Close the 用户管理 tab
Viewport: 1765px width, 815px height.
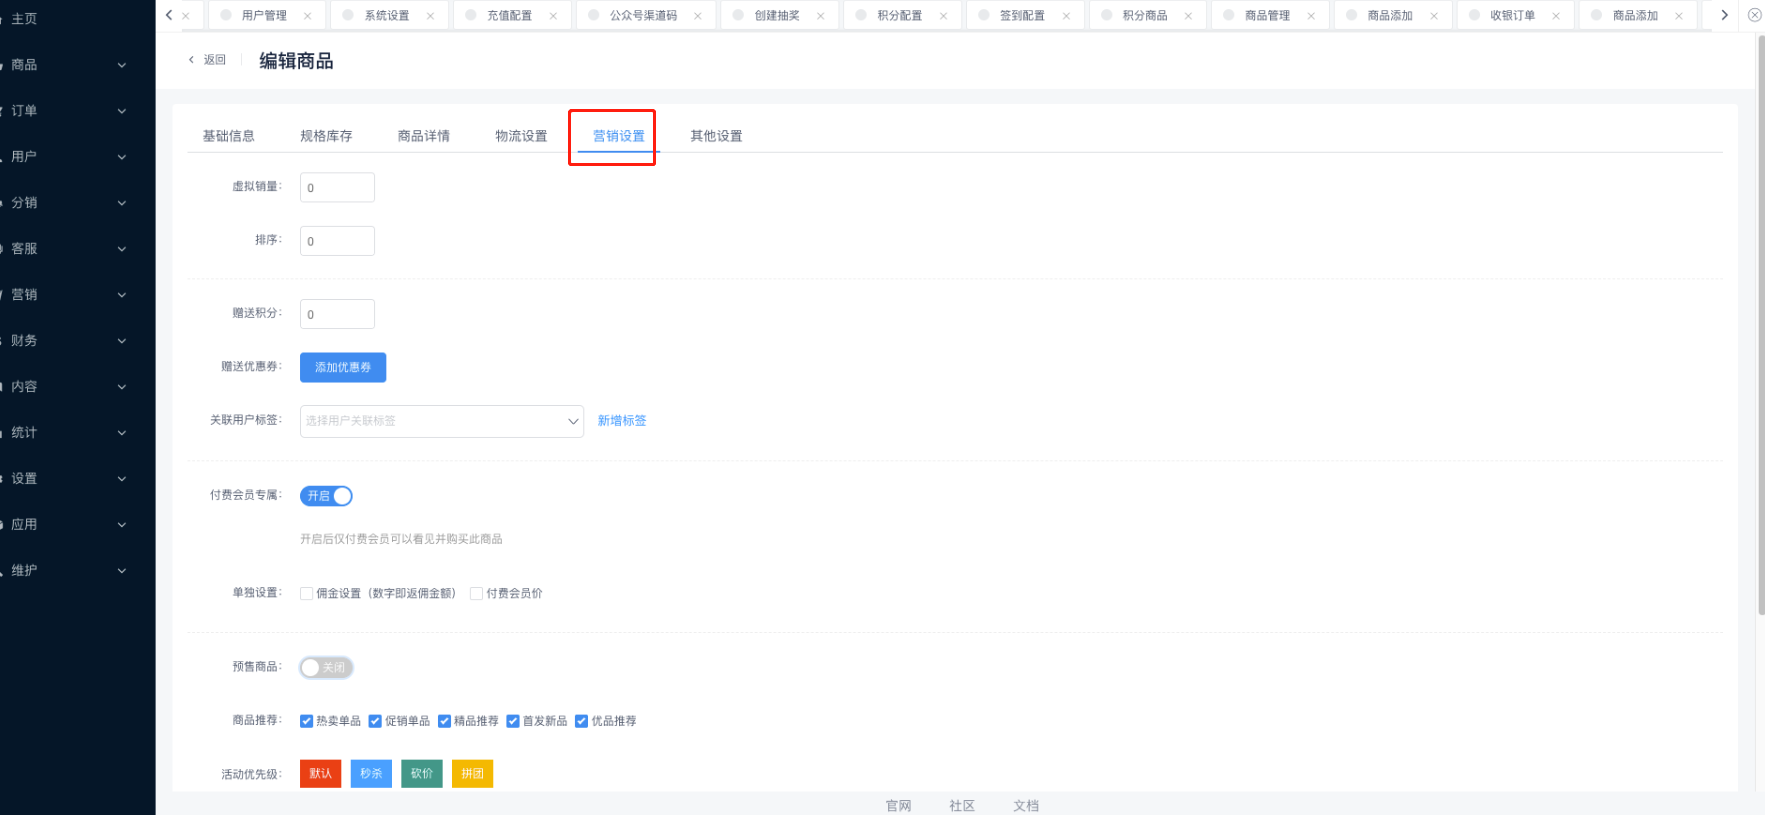click(x=307, y=16)
